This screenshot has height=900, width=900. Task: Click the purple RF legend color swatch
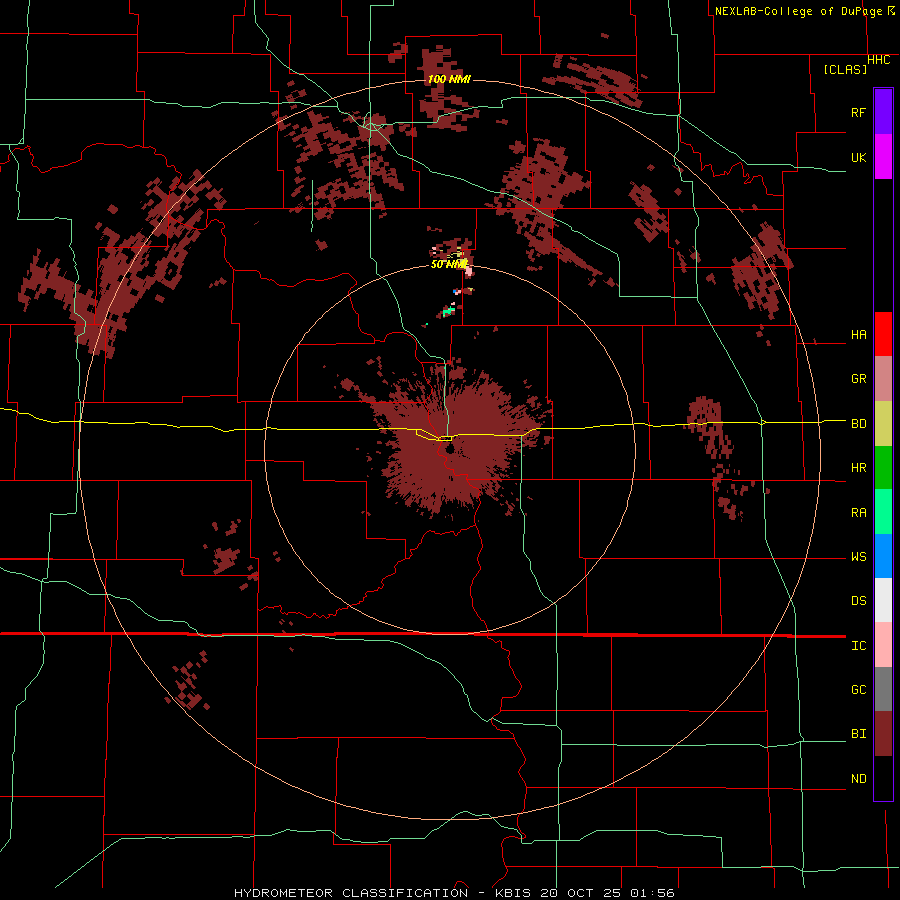(x=883, y=112)
